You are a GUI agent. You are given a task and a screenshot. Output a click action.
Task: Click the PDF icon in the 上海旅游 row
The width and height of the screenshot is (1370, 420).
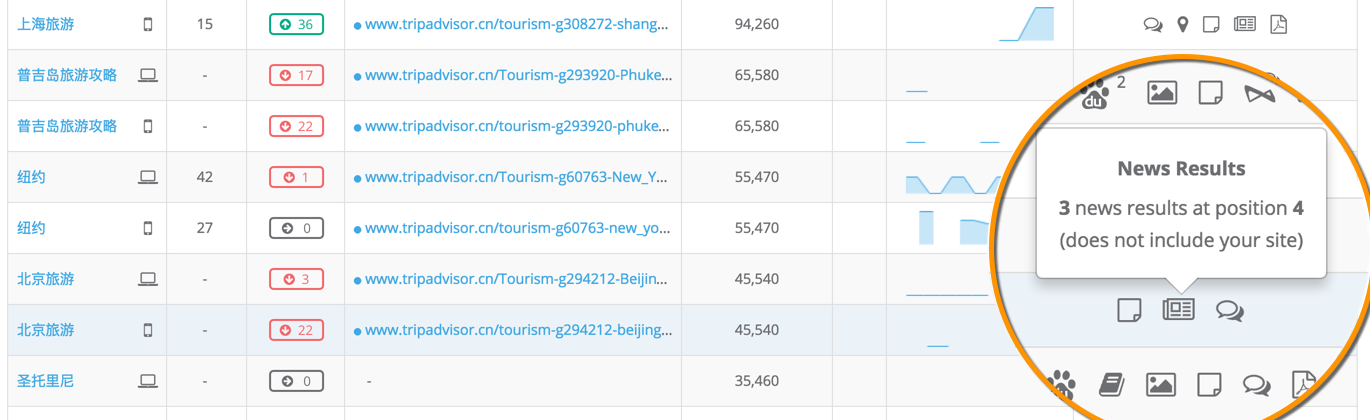1278,24
